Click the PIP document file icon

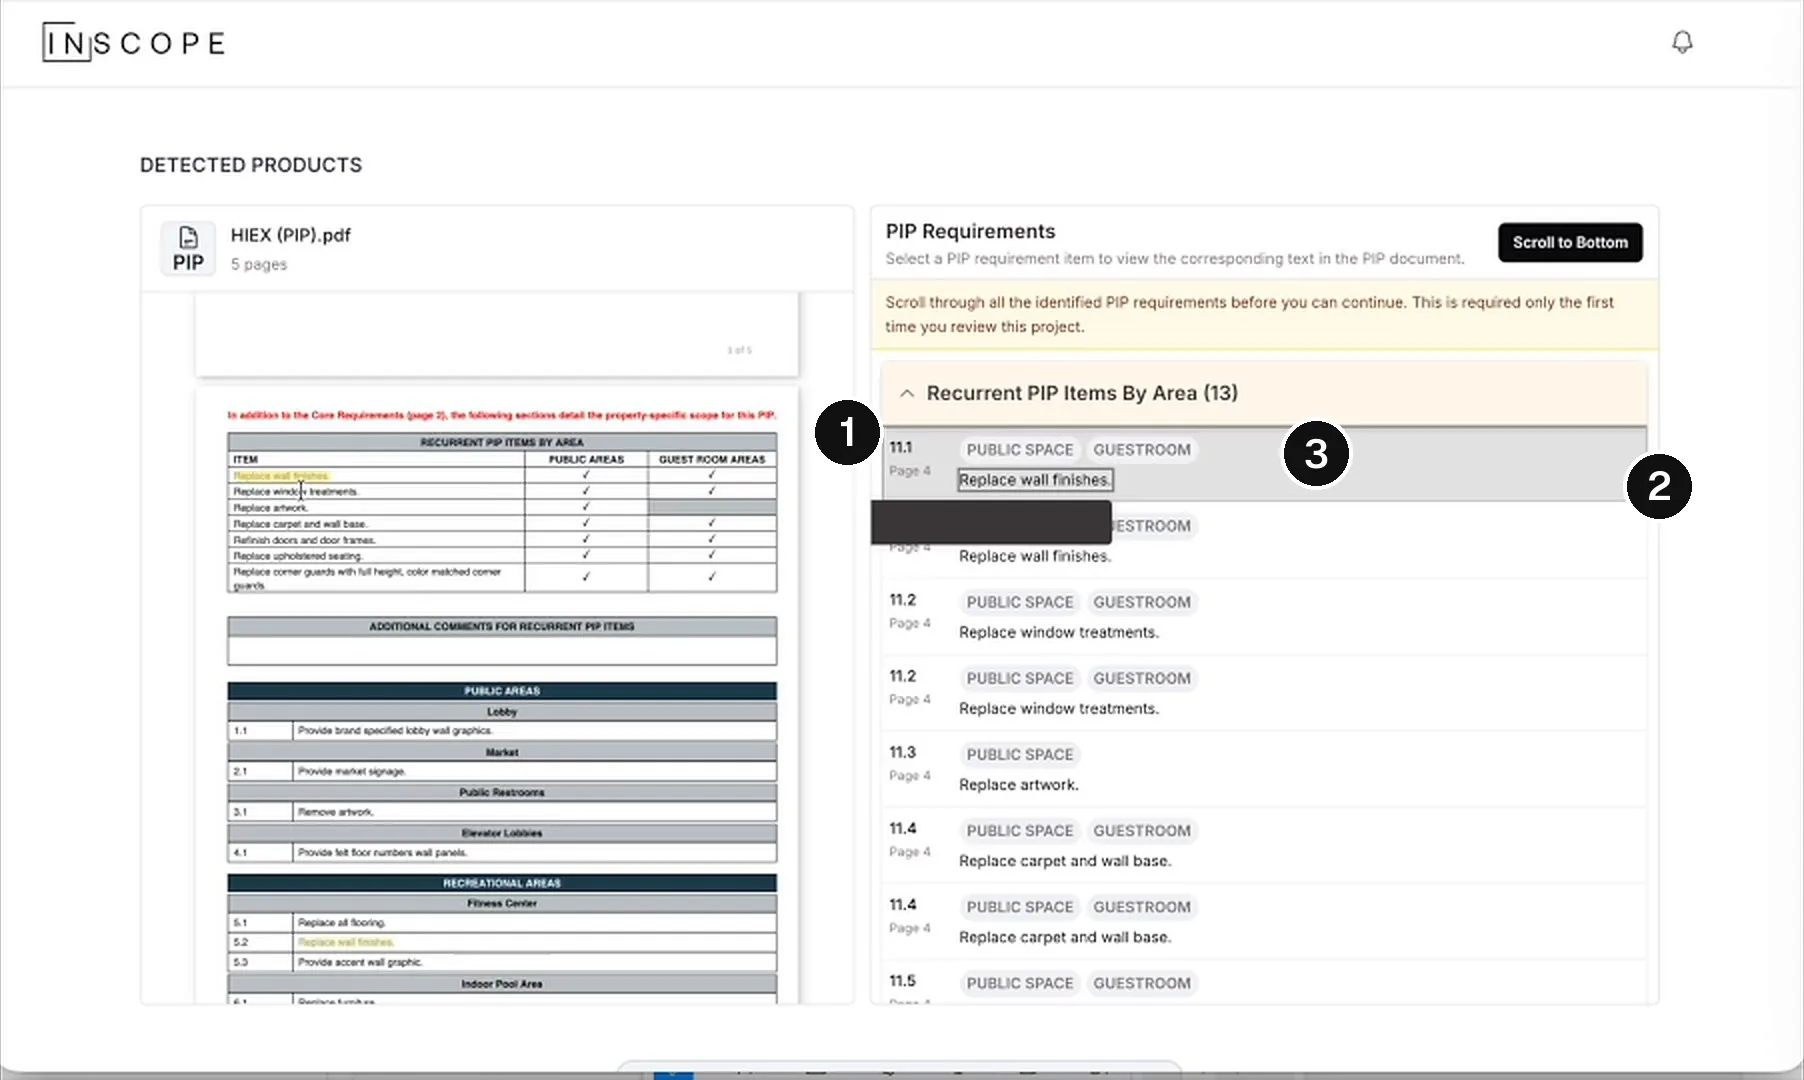[188, 248]
